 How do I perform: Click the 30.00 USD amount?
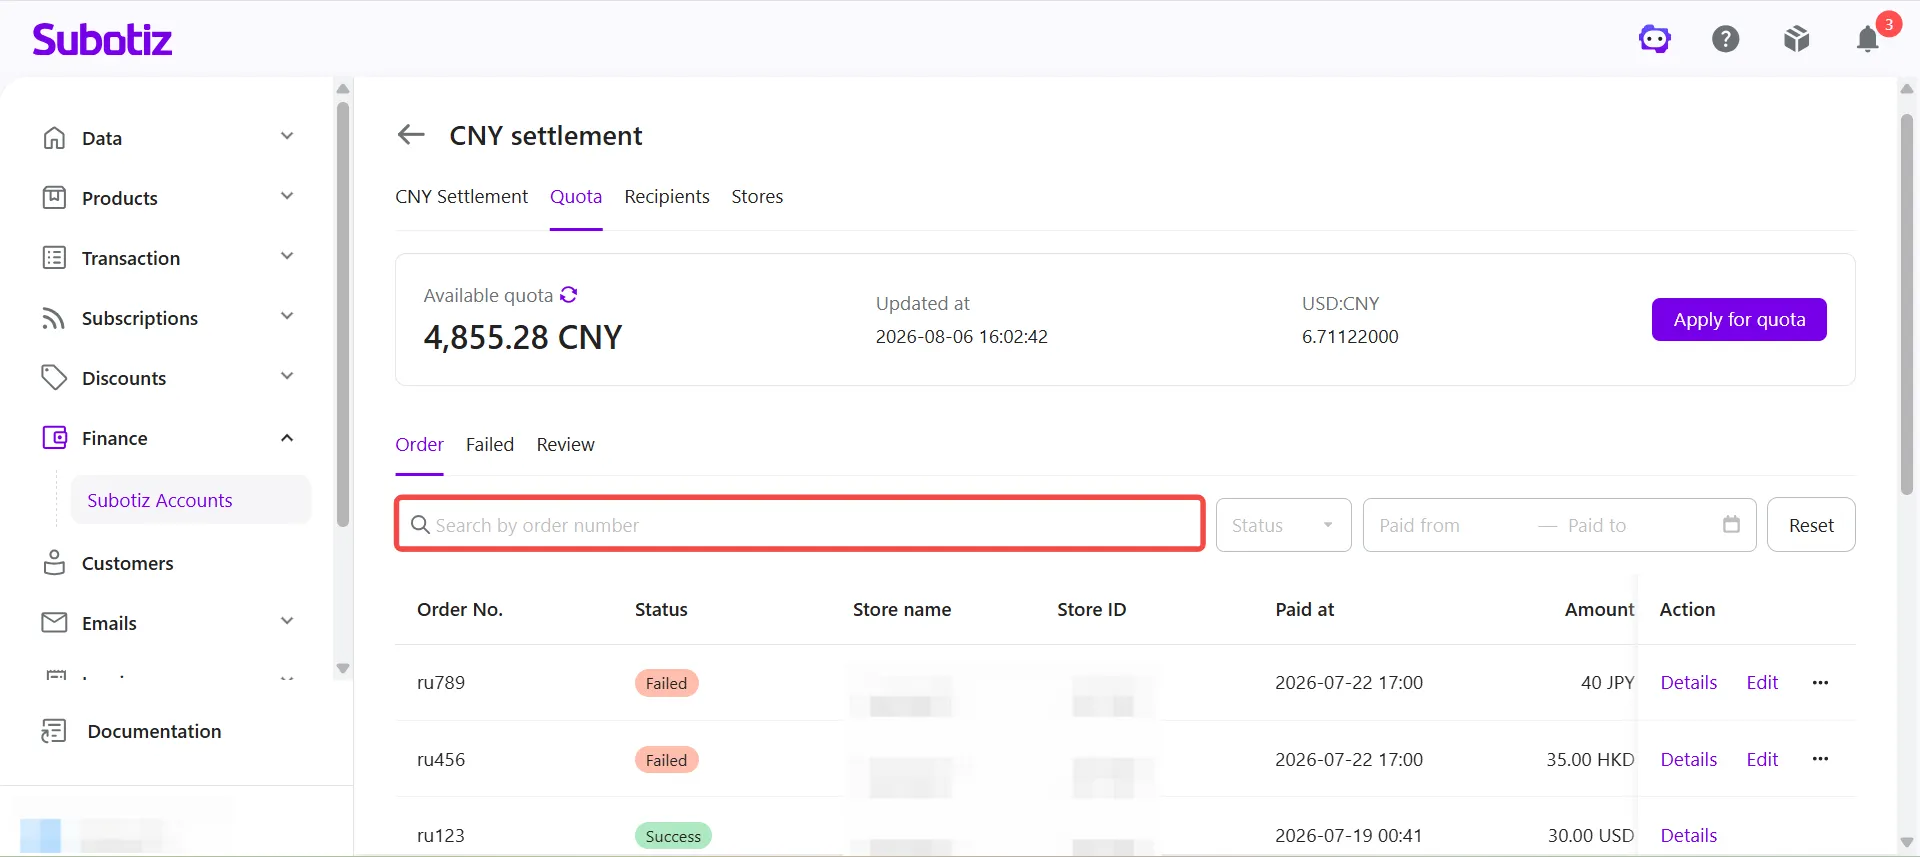click(1590, 835)
